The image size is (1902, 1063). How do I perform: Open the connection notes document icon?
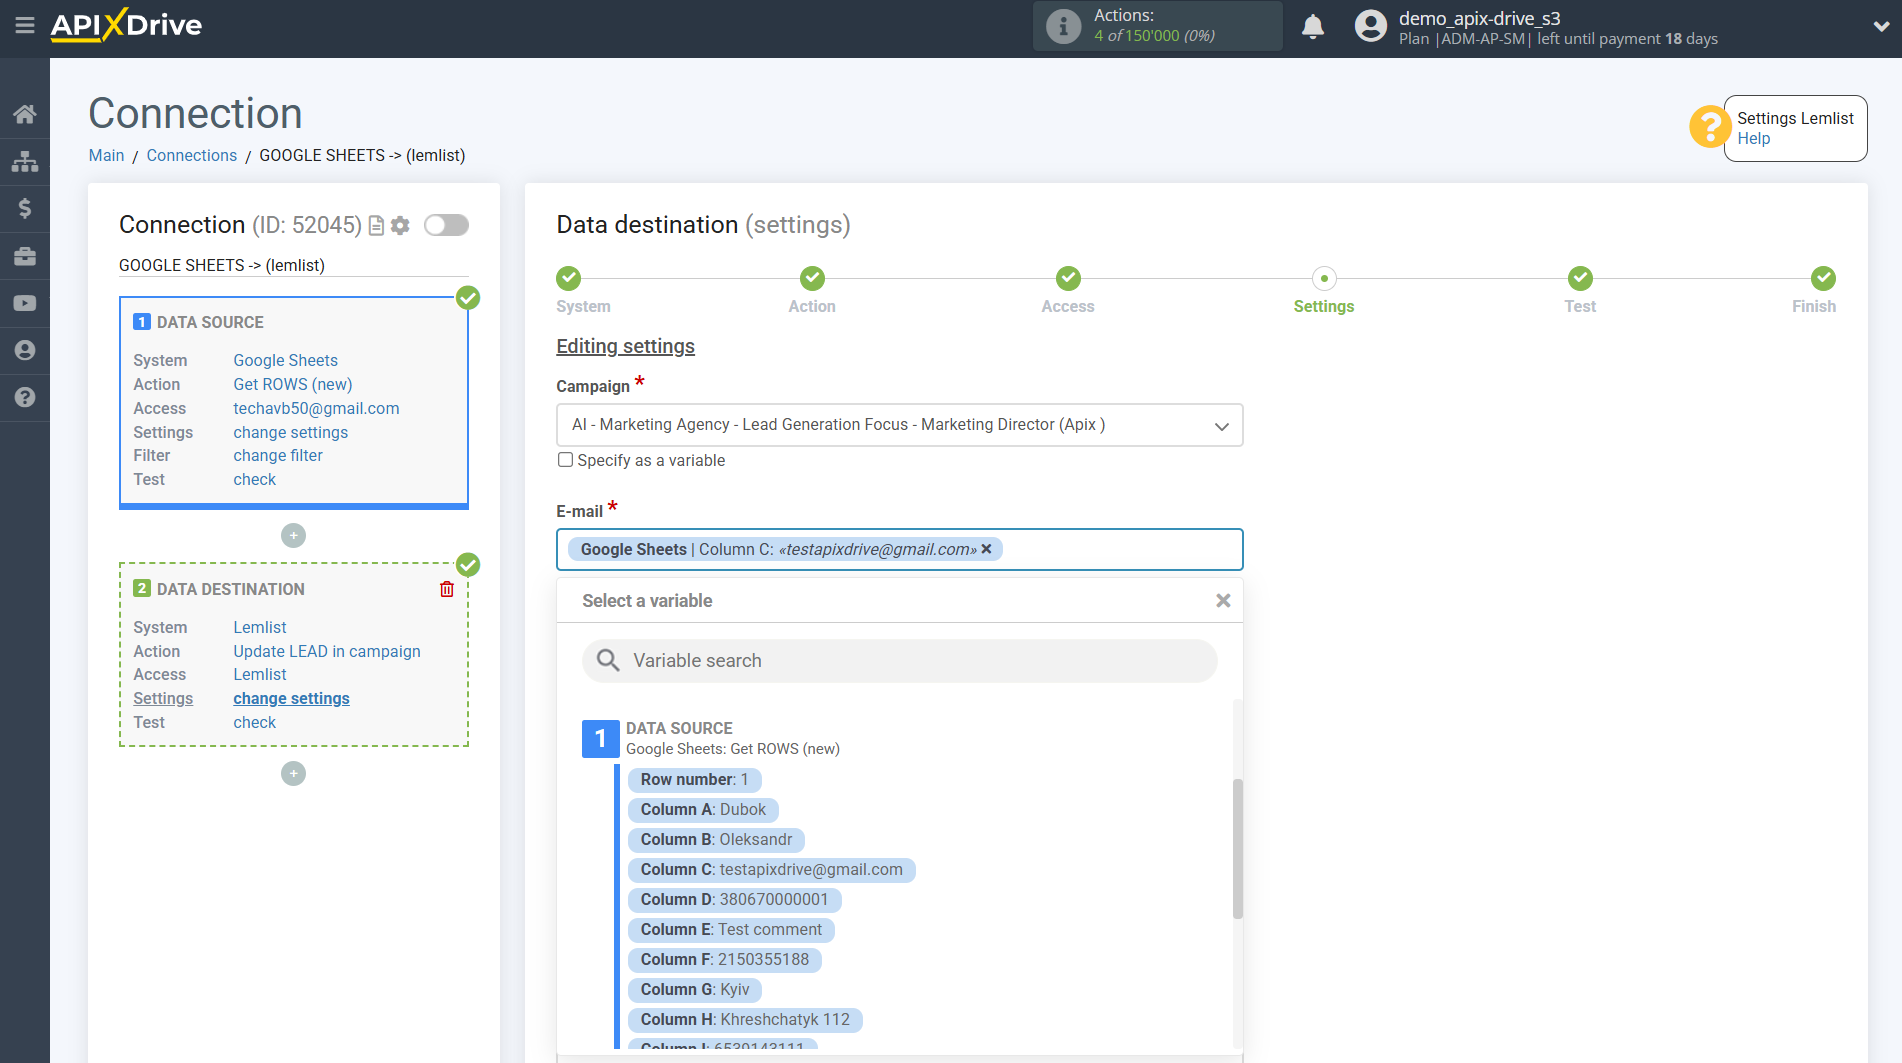coord(376,225)
